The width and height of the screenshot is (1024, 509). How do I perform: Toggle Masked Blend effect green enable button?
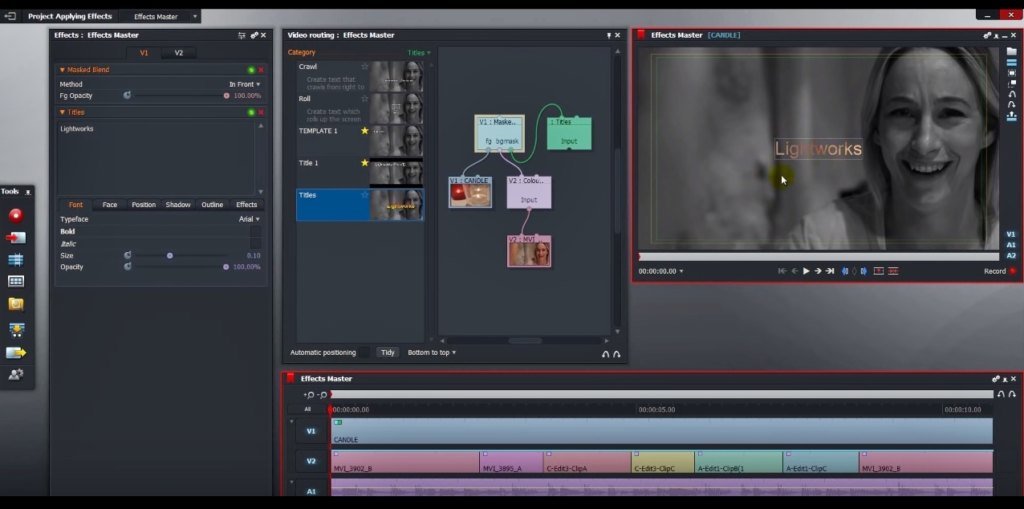[251, 70]
